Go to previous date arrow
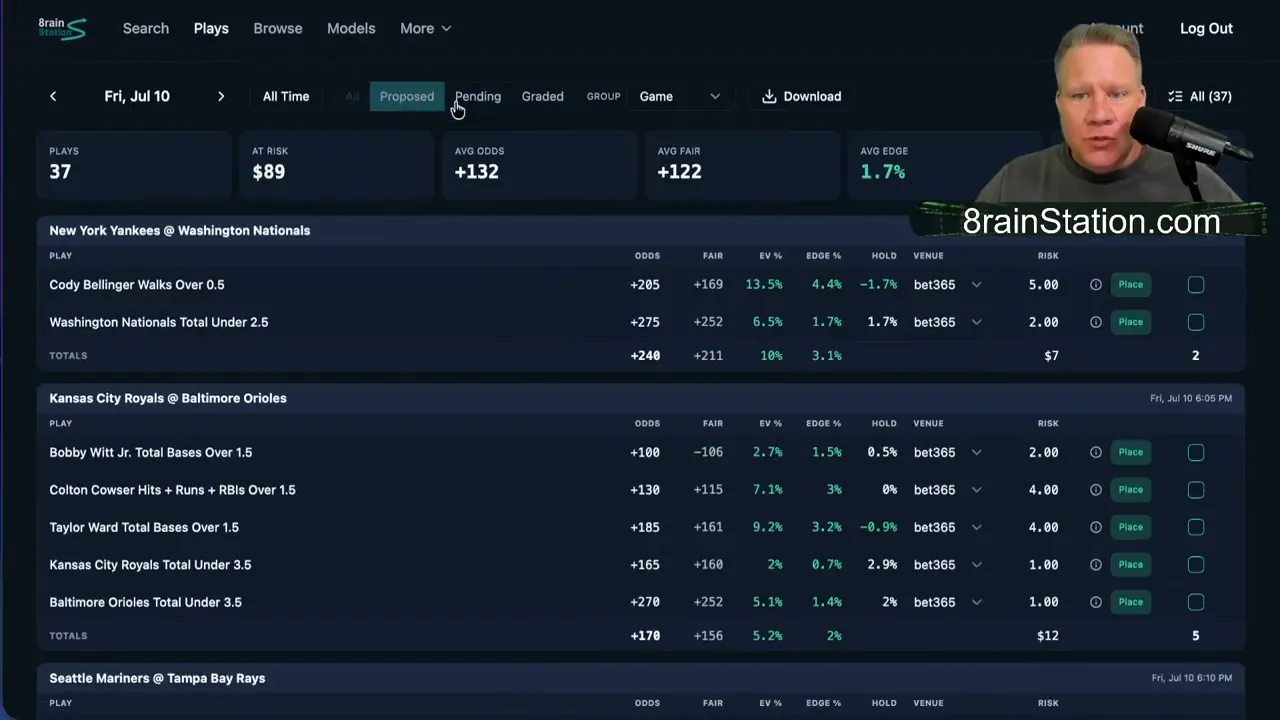This screenshot has height=720, width=1280. click(53, 96)
